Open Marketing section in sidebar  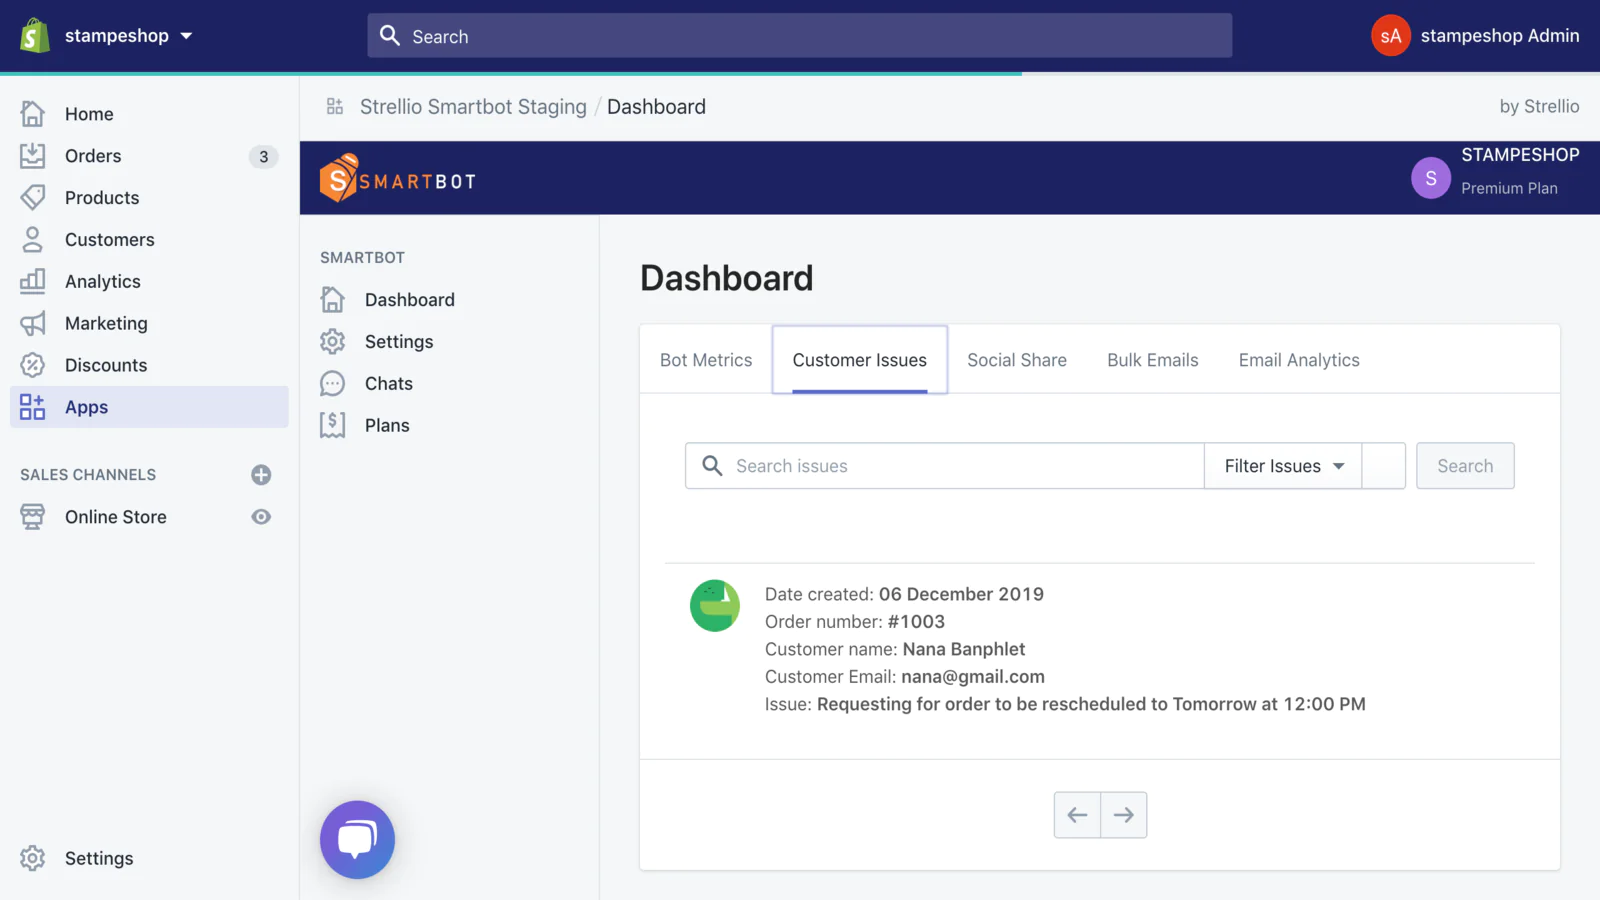point(105,324)
